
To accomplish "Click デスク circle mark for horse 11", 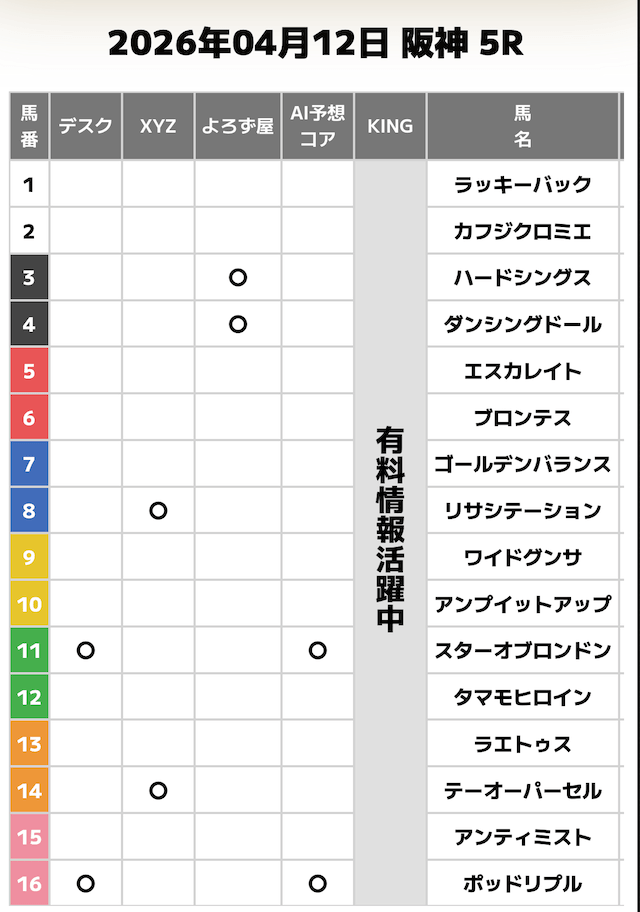I will point(86,651).
